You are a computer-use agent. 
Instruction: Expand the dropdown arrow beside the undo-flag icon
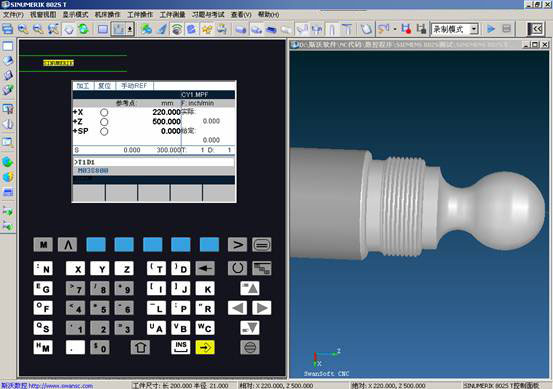point(395,29)
